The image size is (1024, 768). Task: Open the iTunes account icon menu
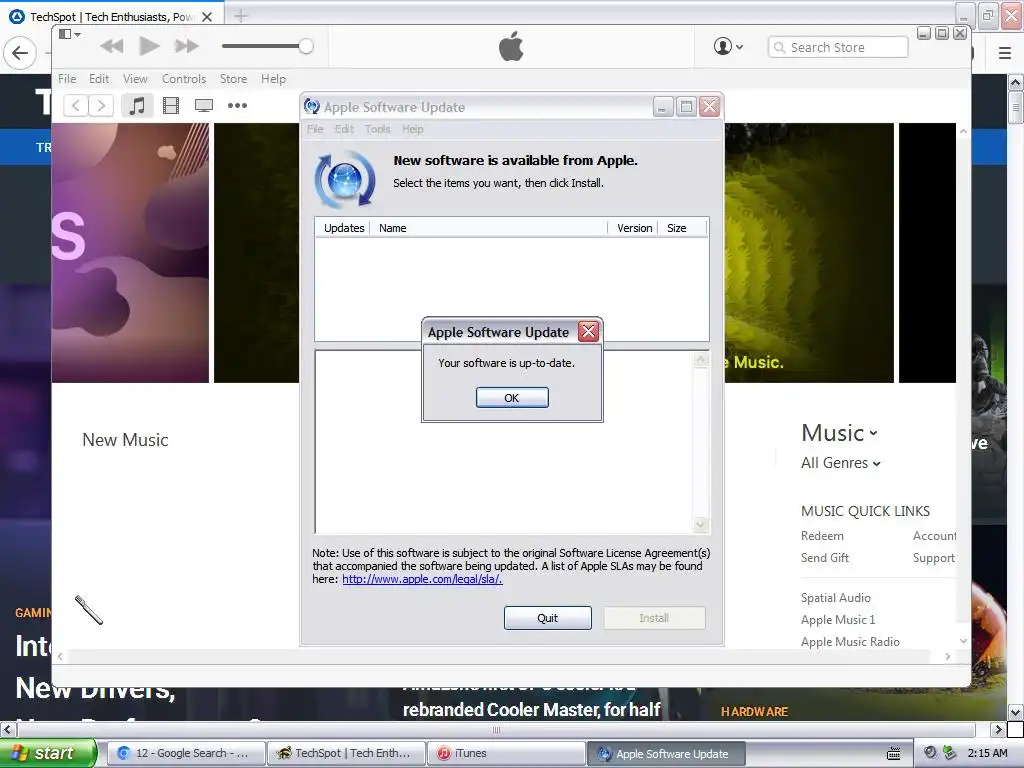(728, 46)
